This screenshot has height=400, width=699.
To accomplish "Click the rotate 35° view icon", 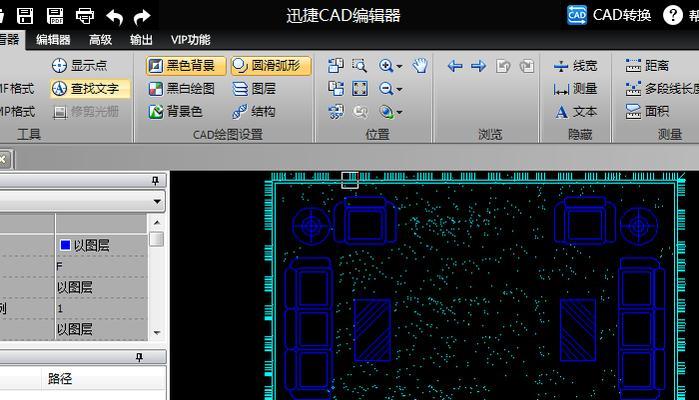I will point(336,111).
